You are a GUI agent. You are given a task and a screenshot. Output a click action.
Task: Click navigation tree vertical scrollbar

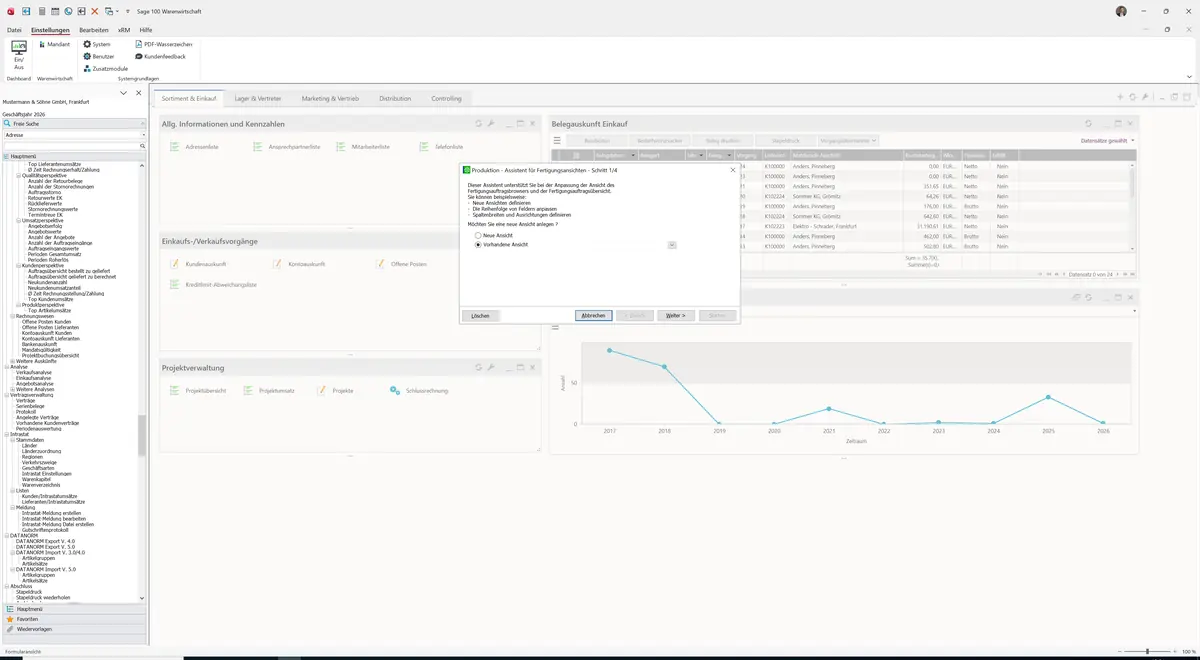click(x=142, y=435)
